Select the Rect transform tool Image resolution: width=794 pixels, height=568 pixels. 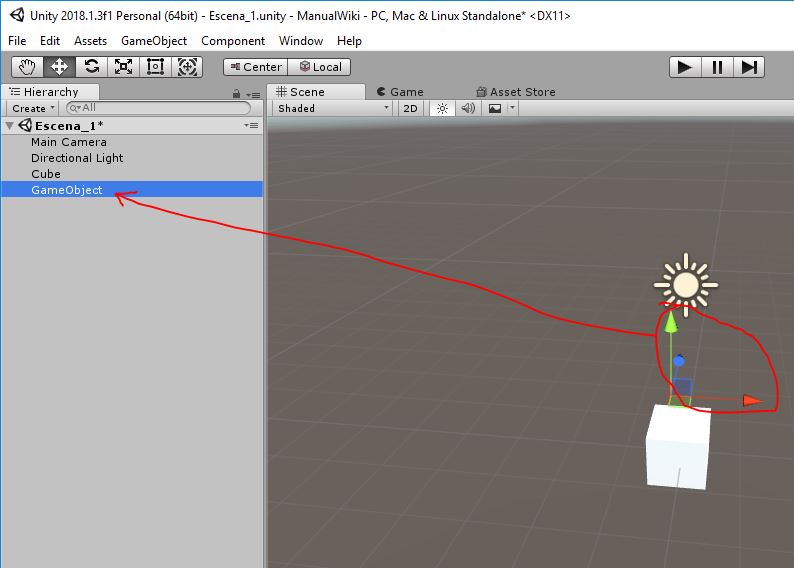pos(155,67)
